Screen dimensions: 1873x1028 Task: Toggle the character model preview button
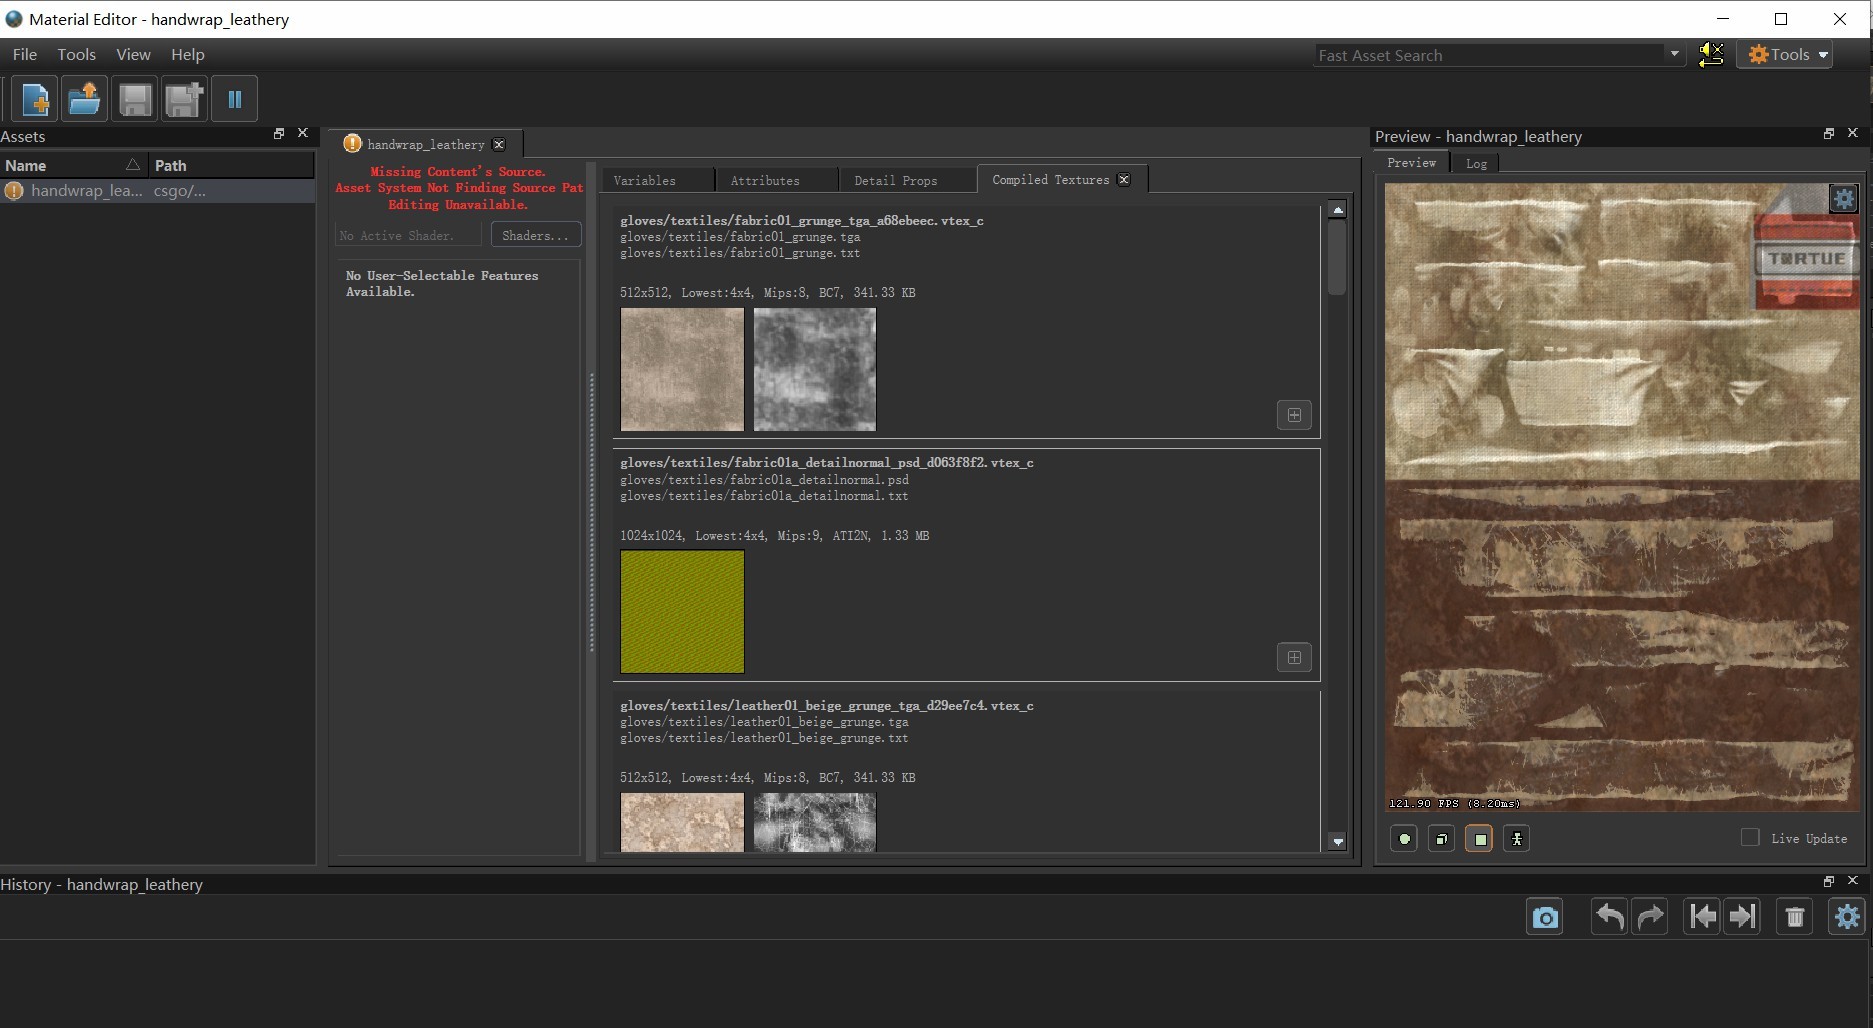coord(1517,839)
